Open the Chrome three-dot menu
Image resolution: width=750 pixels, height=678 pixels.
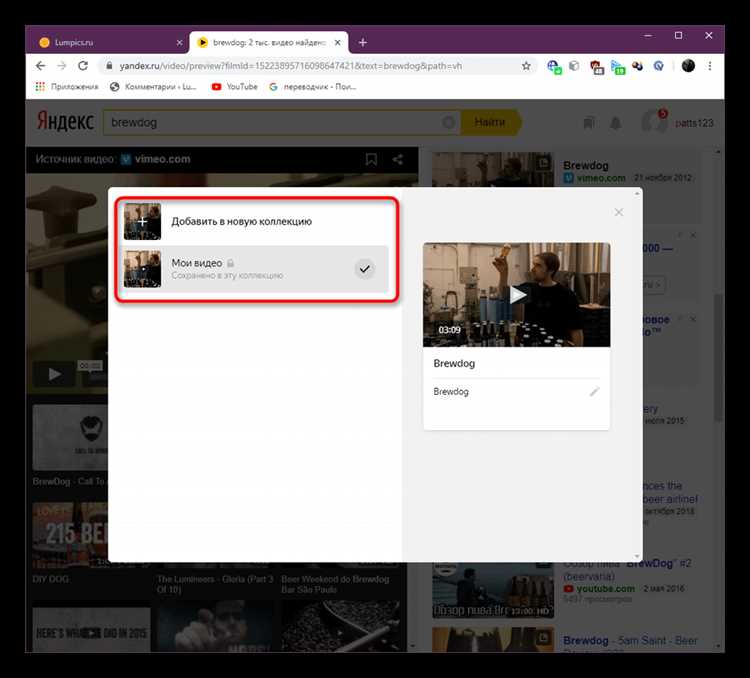point(710,66)
